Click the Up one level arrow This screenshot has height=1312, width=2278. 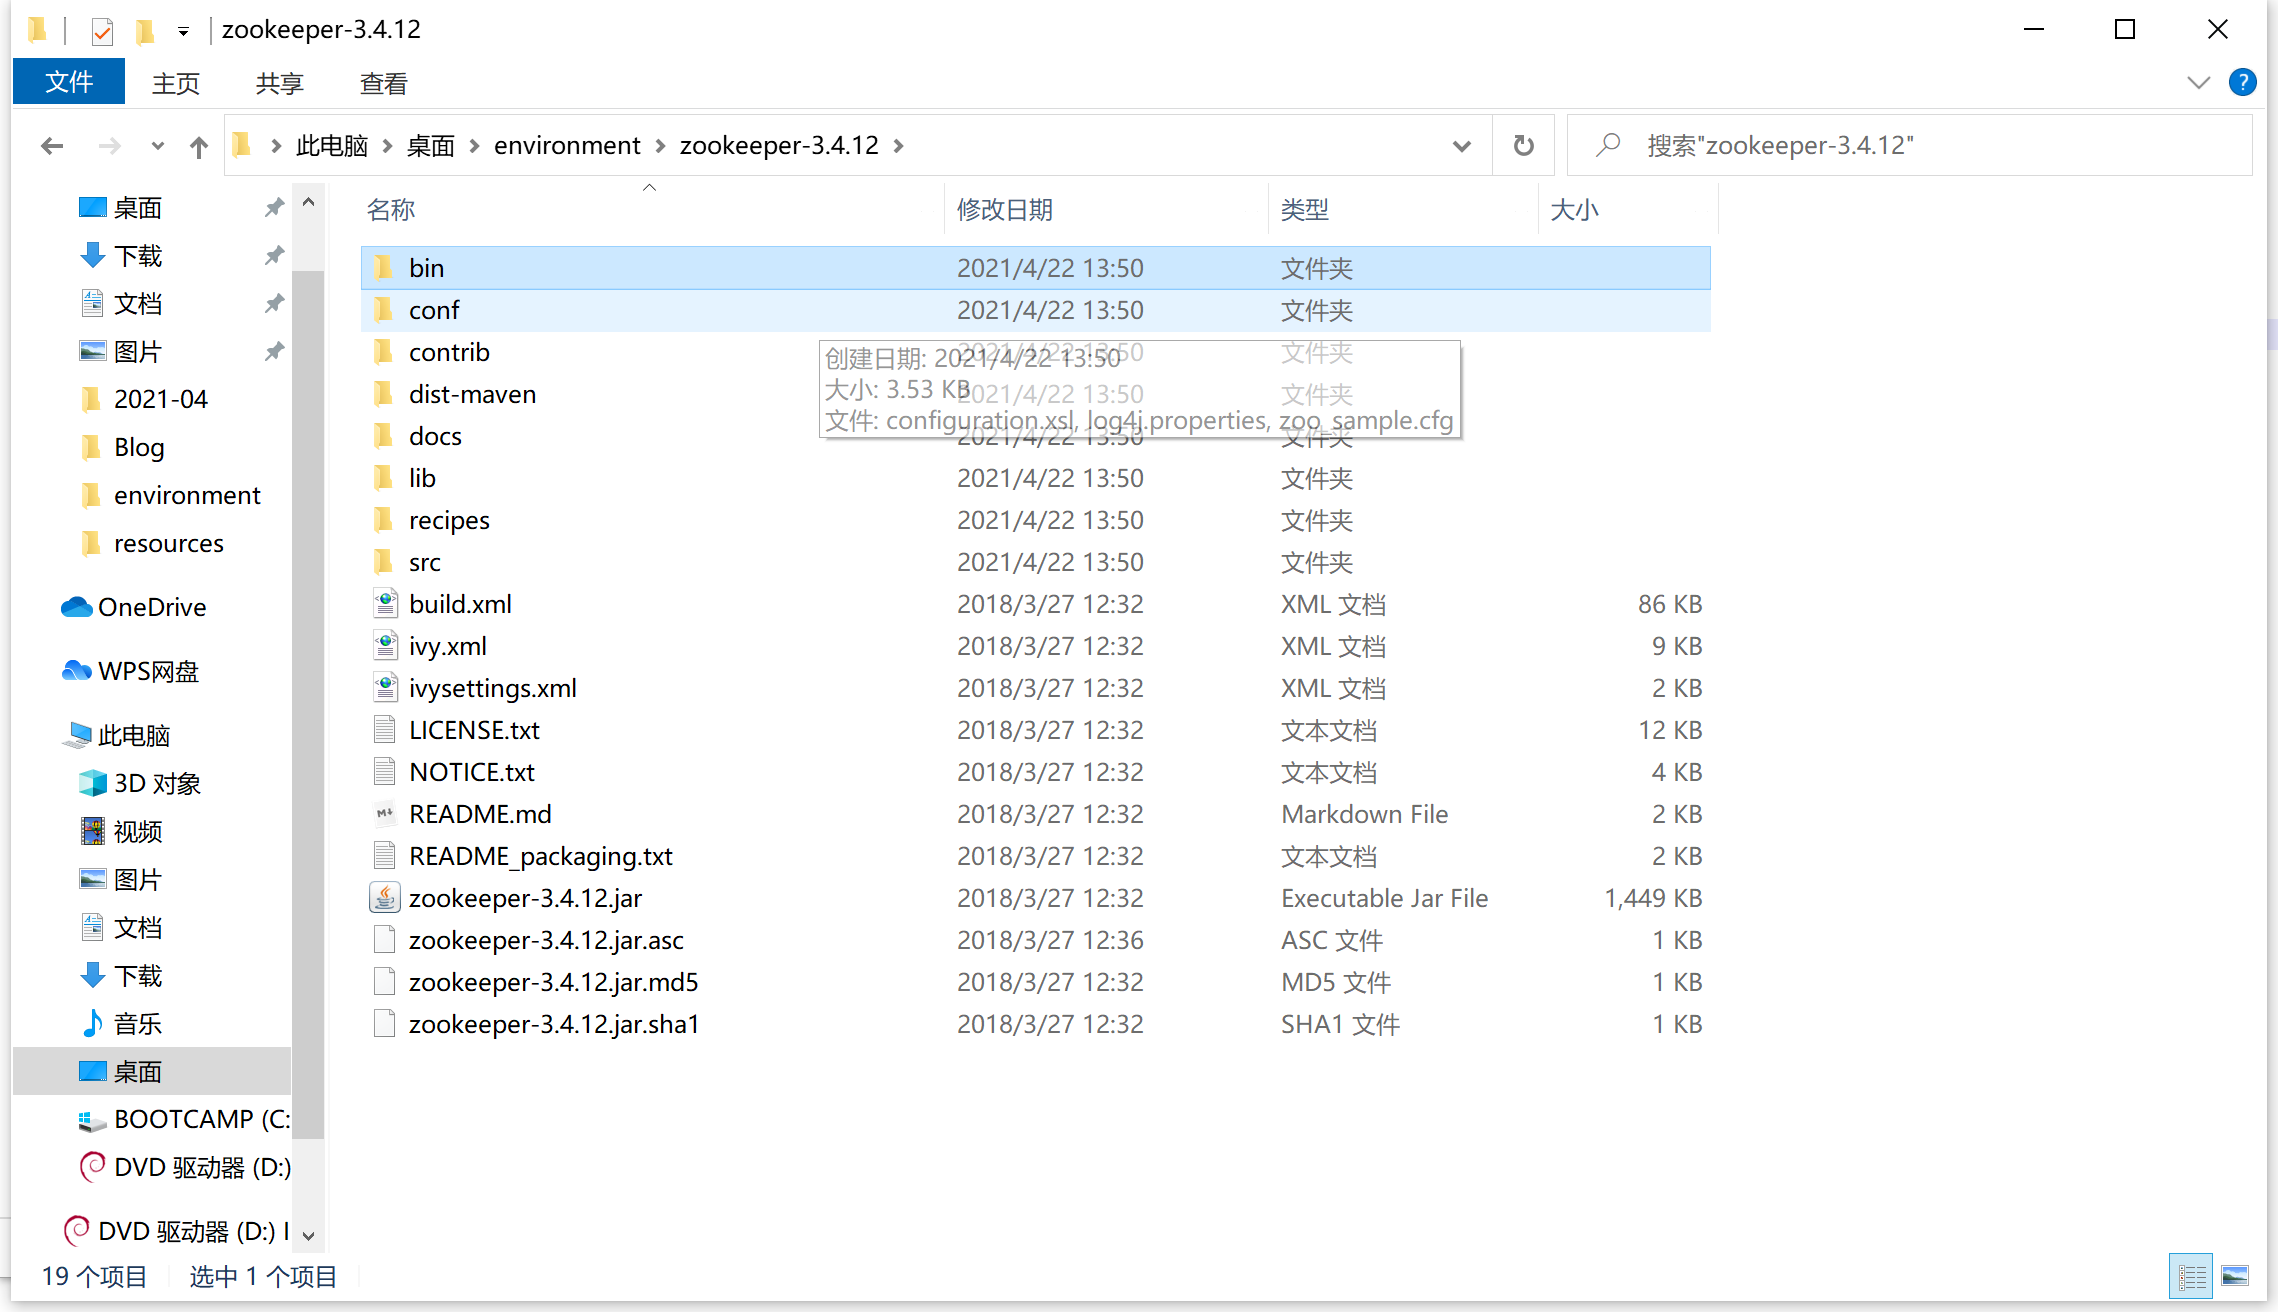point(199,147)
